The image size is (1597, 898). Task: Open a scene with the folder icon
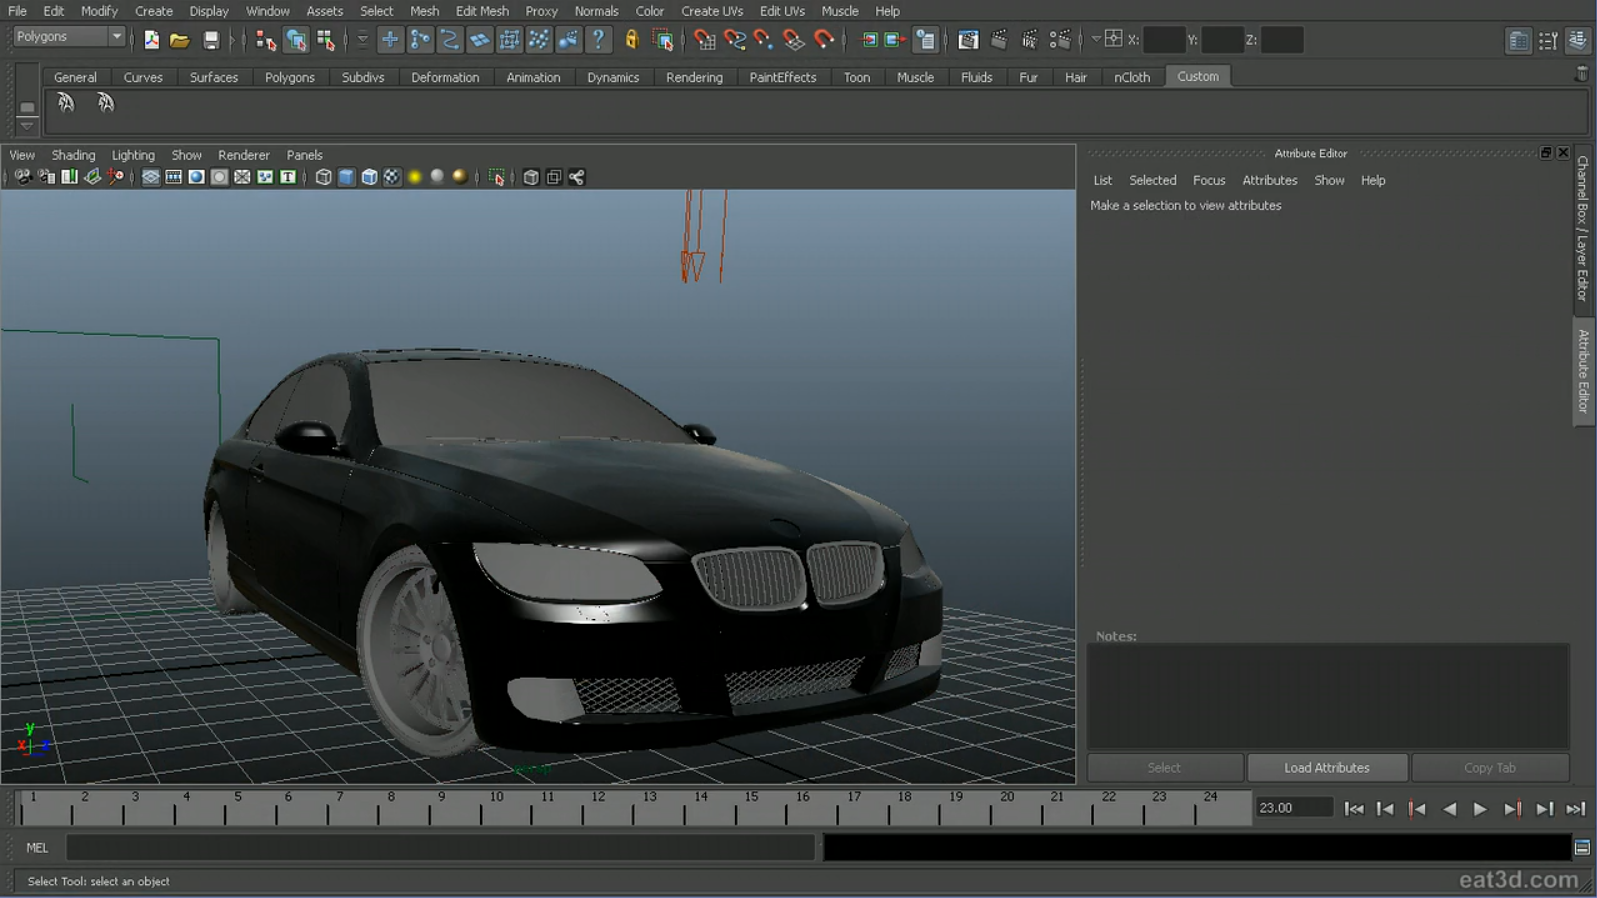[180, 40]
